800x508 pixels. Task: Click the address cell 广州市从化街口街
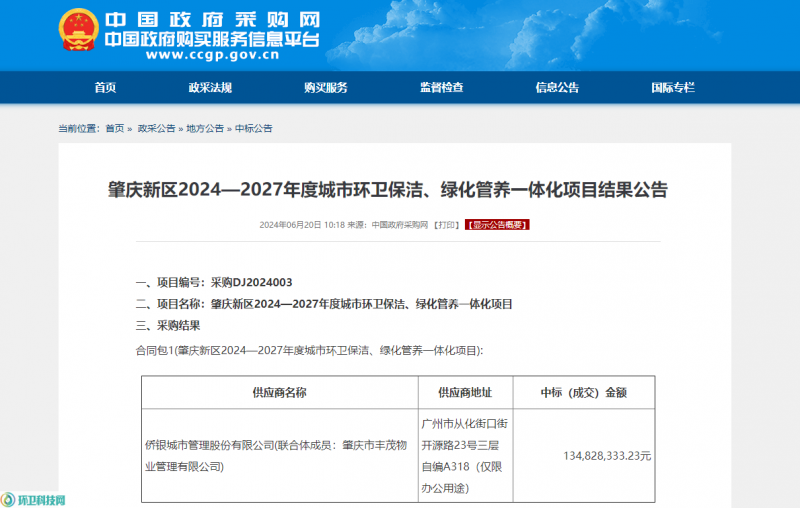pos(465,456)
